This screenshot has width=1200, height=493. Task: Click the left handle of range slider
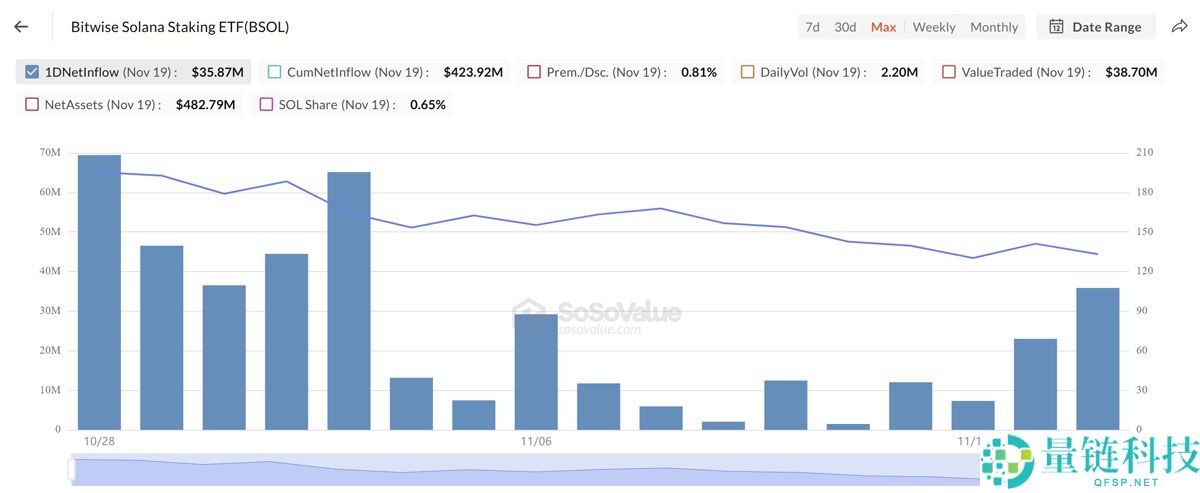(x=71, y=470)
